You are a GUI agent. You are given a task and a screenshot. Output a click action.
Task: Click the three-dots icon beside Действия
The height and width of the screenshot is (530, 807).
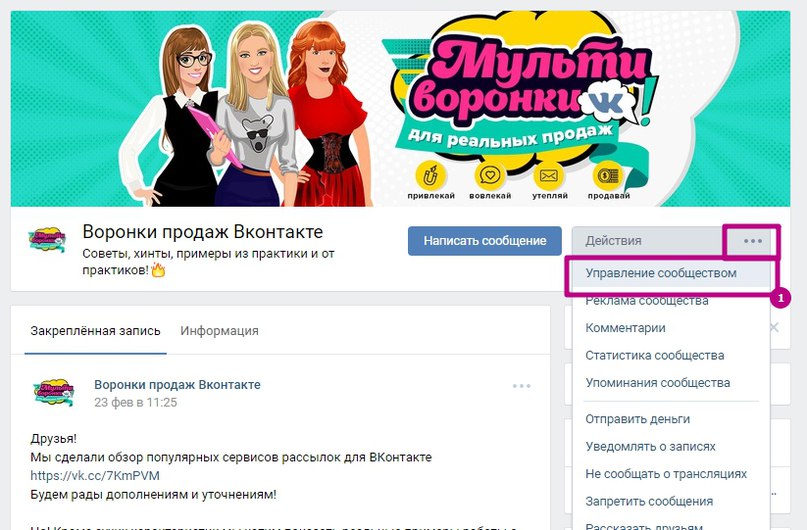(x=752, y=241)
